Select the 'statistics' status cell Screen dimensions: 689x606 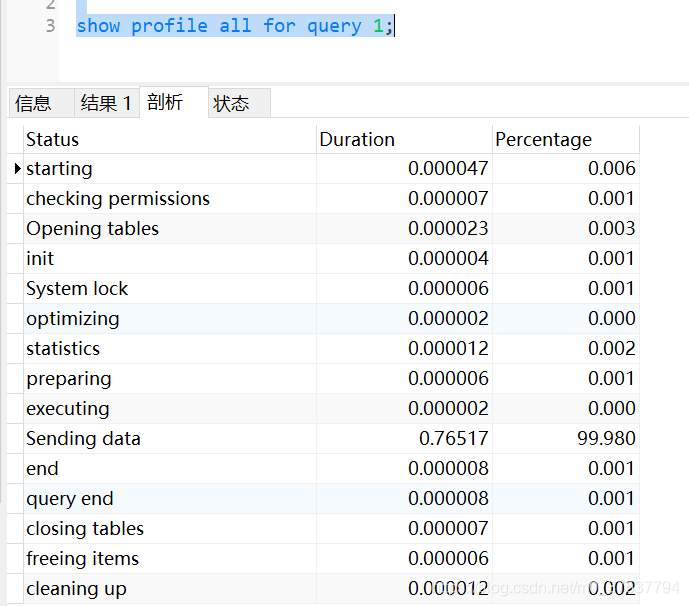(x=170, y=348)
